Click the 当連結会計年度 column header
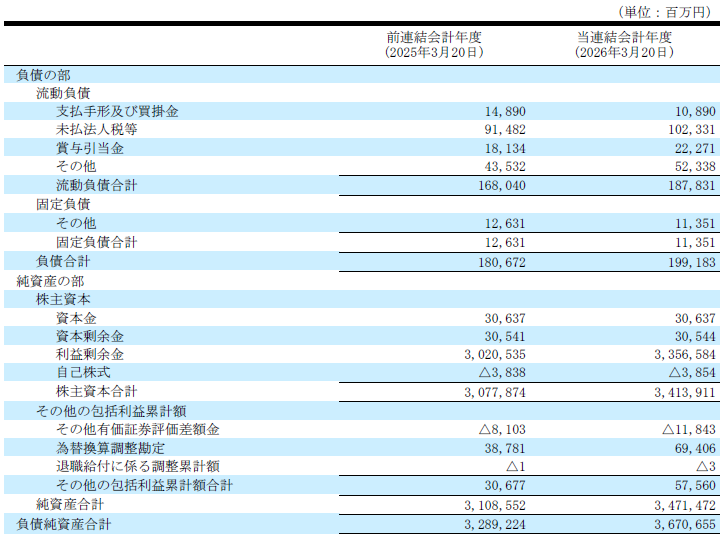This screenshot has width=726, height=536. tap(624, 37)
